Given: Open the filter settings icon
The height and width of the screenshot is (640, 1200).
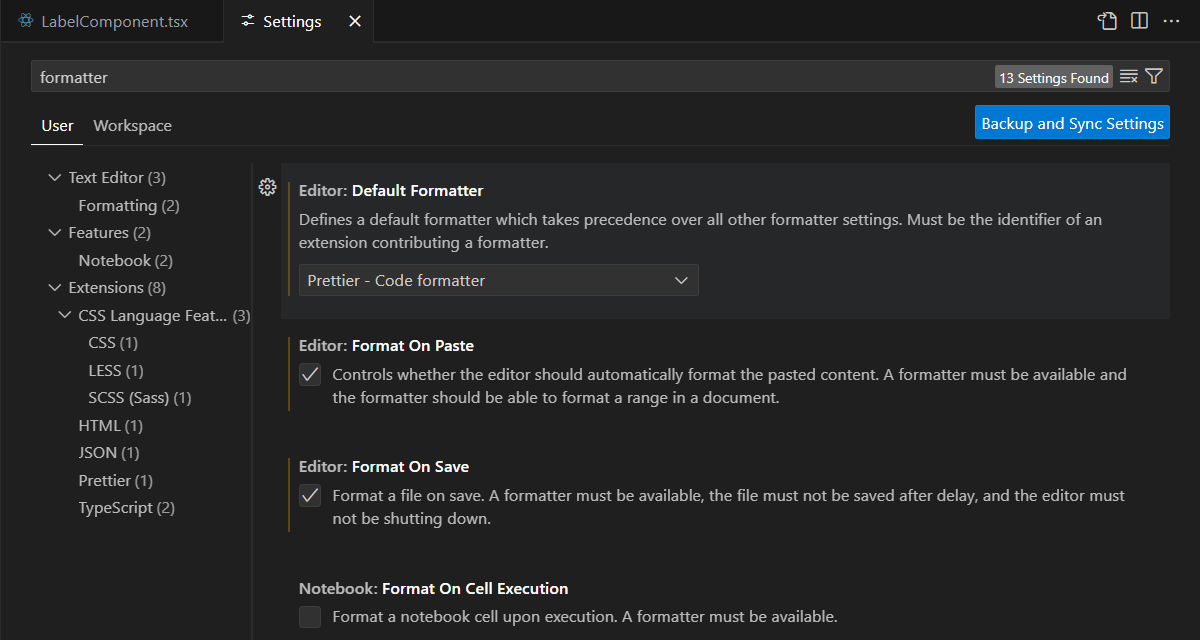Looking at the screenshot, I should click(1155, 76).
